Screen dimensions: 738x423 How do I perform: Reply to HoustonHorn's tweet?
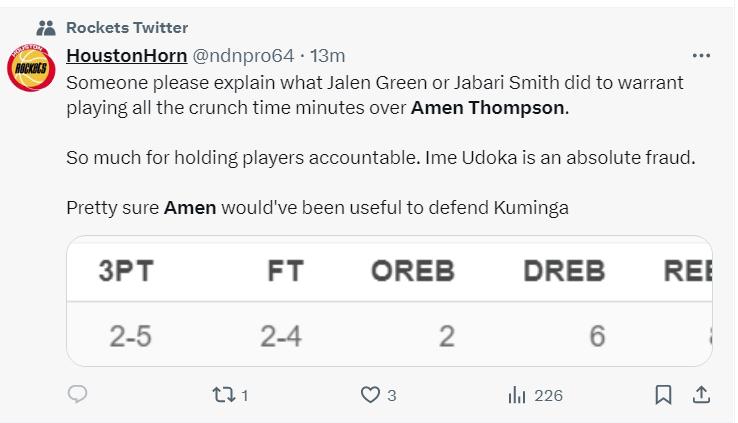[78, 395]
